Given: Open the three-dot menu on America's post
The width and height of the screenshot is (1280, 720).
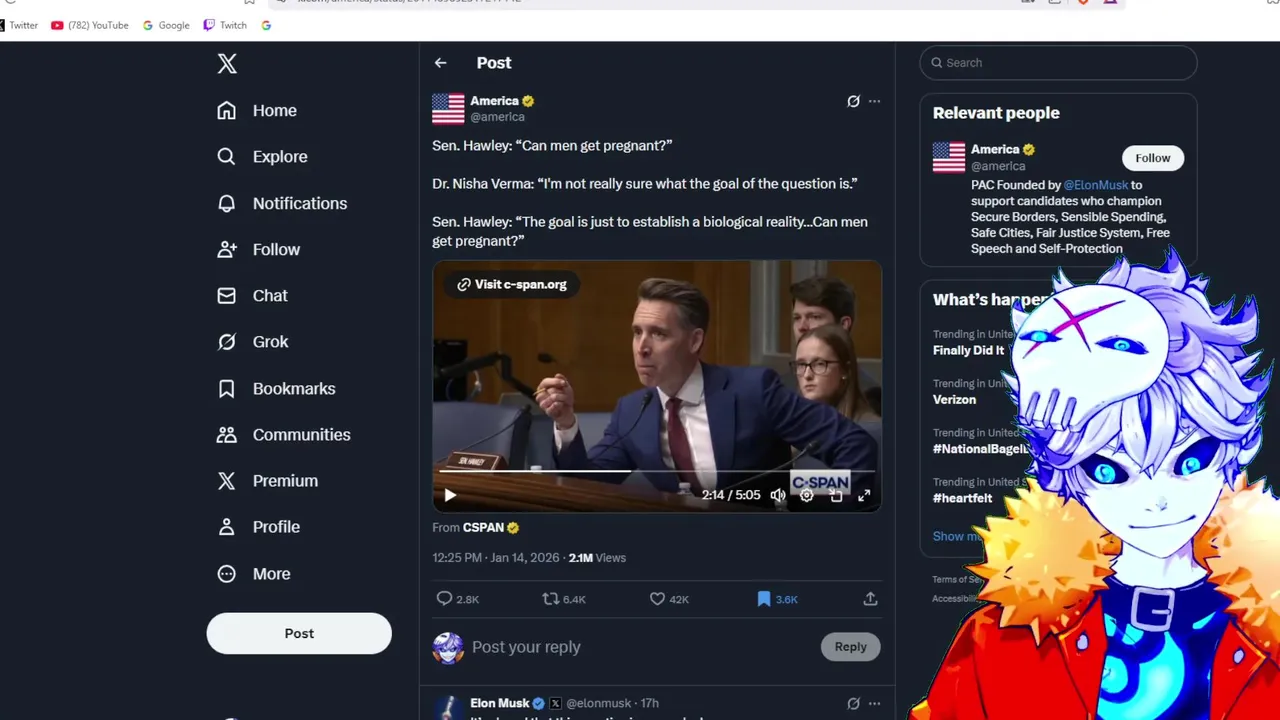Looking at the screenshot, I should coord(874,101).
